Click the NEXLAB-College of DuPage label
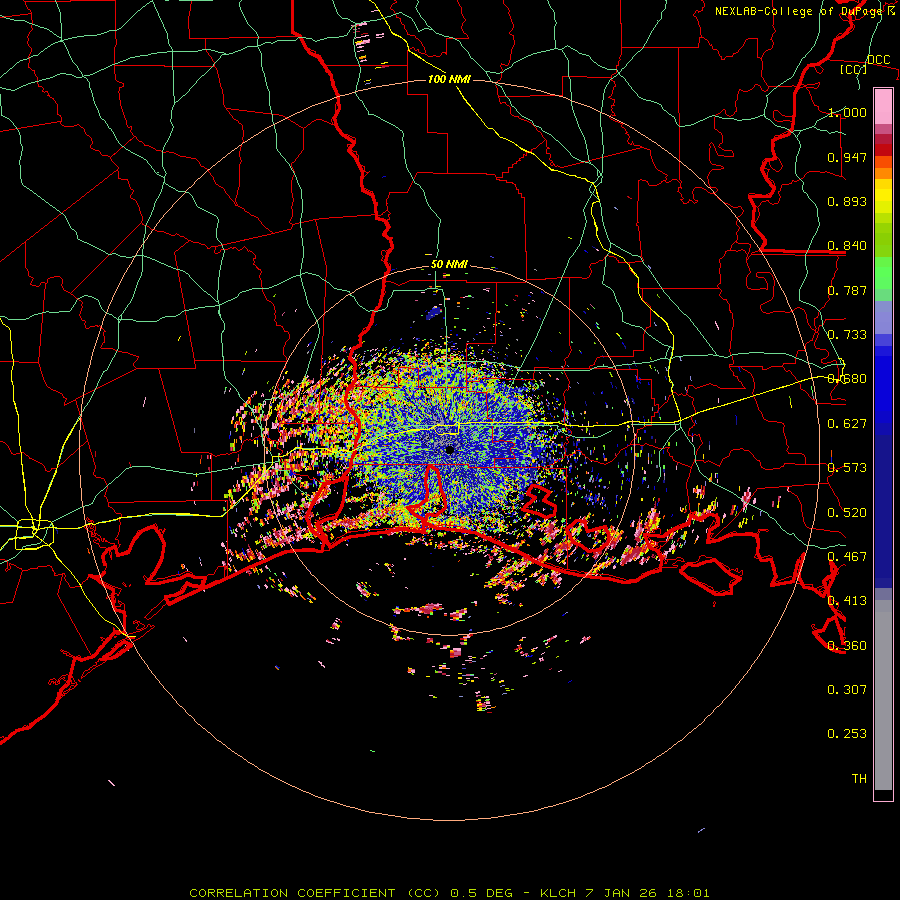Viewport: 900px width, 900px height. point(804,11)
